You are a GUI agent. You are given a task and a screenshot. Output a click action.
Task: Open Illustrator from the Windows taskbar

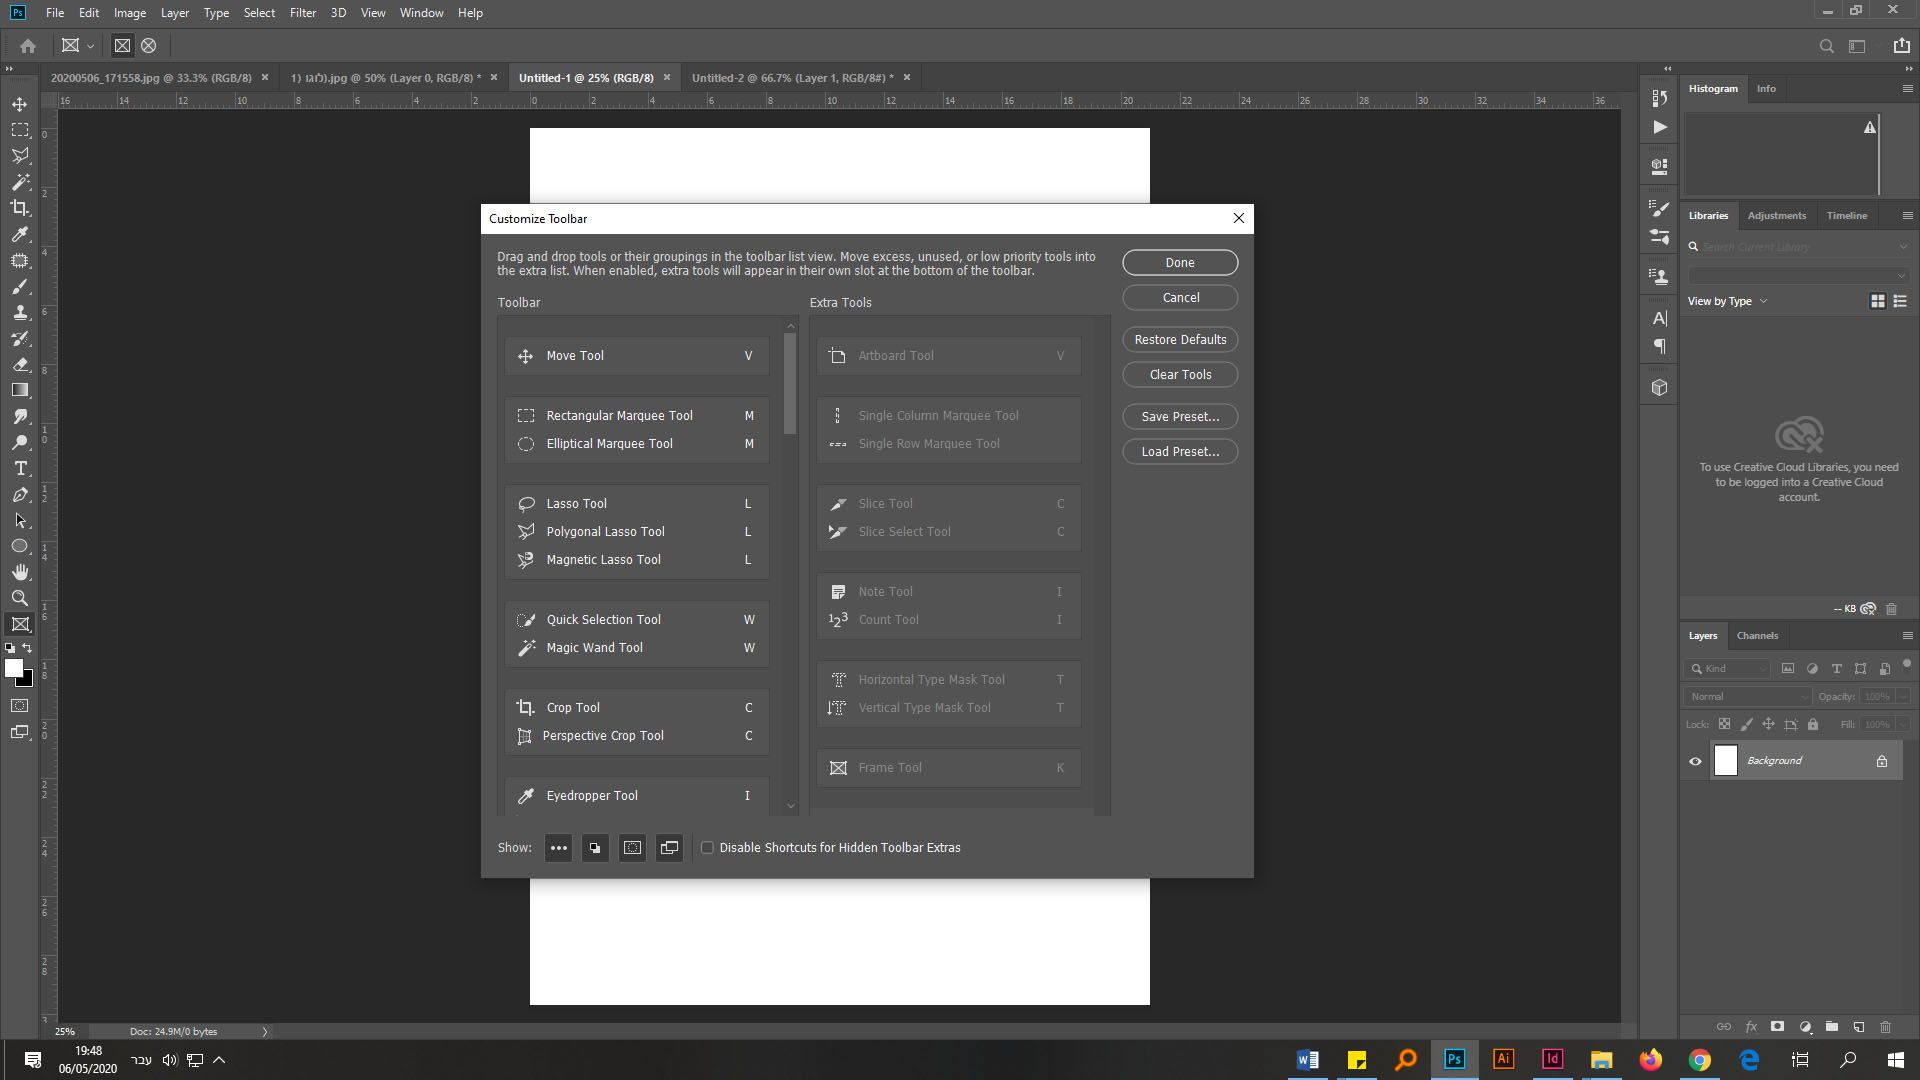[x=1503, y=1059]
